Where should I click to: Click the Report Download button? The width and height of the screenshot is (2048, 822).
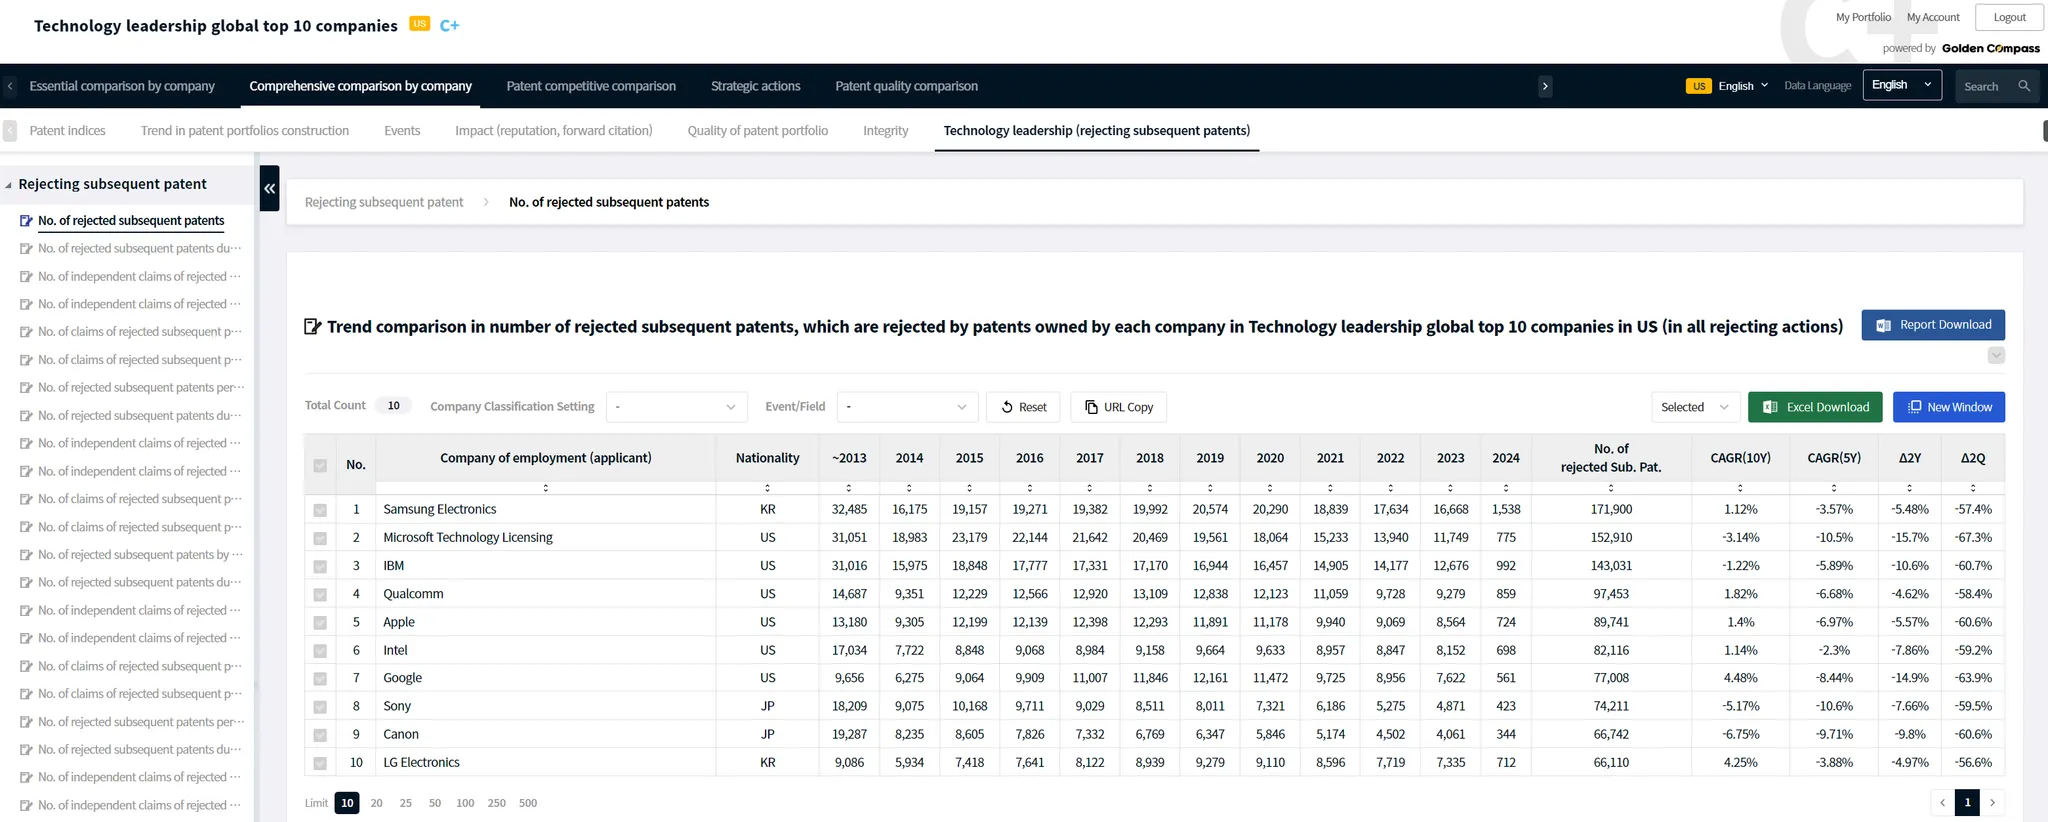(1932, 325)
